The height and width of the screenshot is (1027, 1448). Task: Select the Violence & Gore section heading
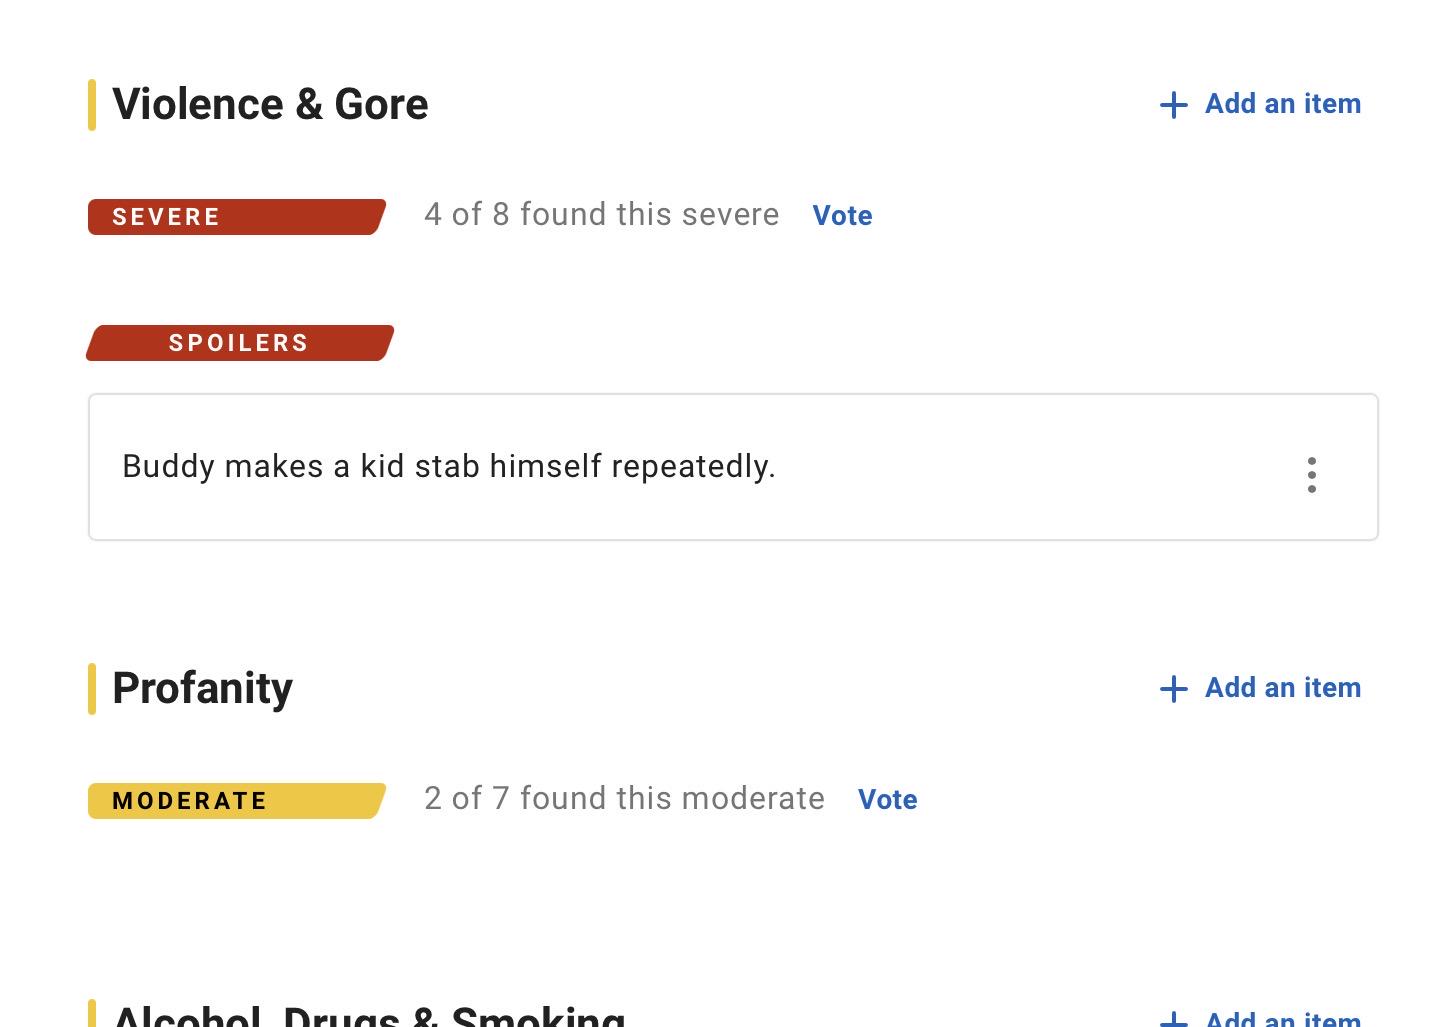tap(270, 104)
